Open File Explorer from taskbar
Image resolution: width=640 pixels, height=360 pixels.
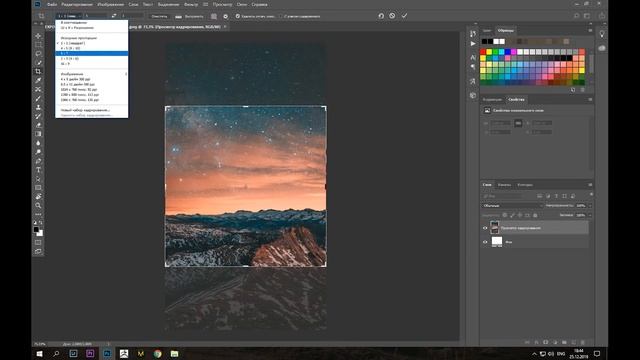tap(174, 353)
